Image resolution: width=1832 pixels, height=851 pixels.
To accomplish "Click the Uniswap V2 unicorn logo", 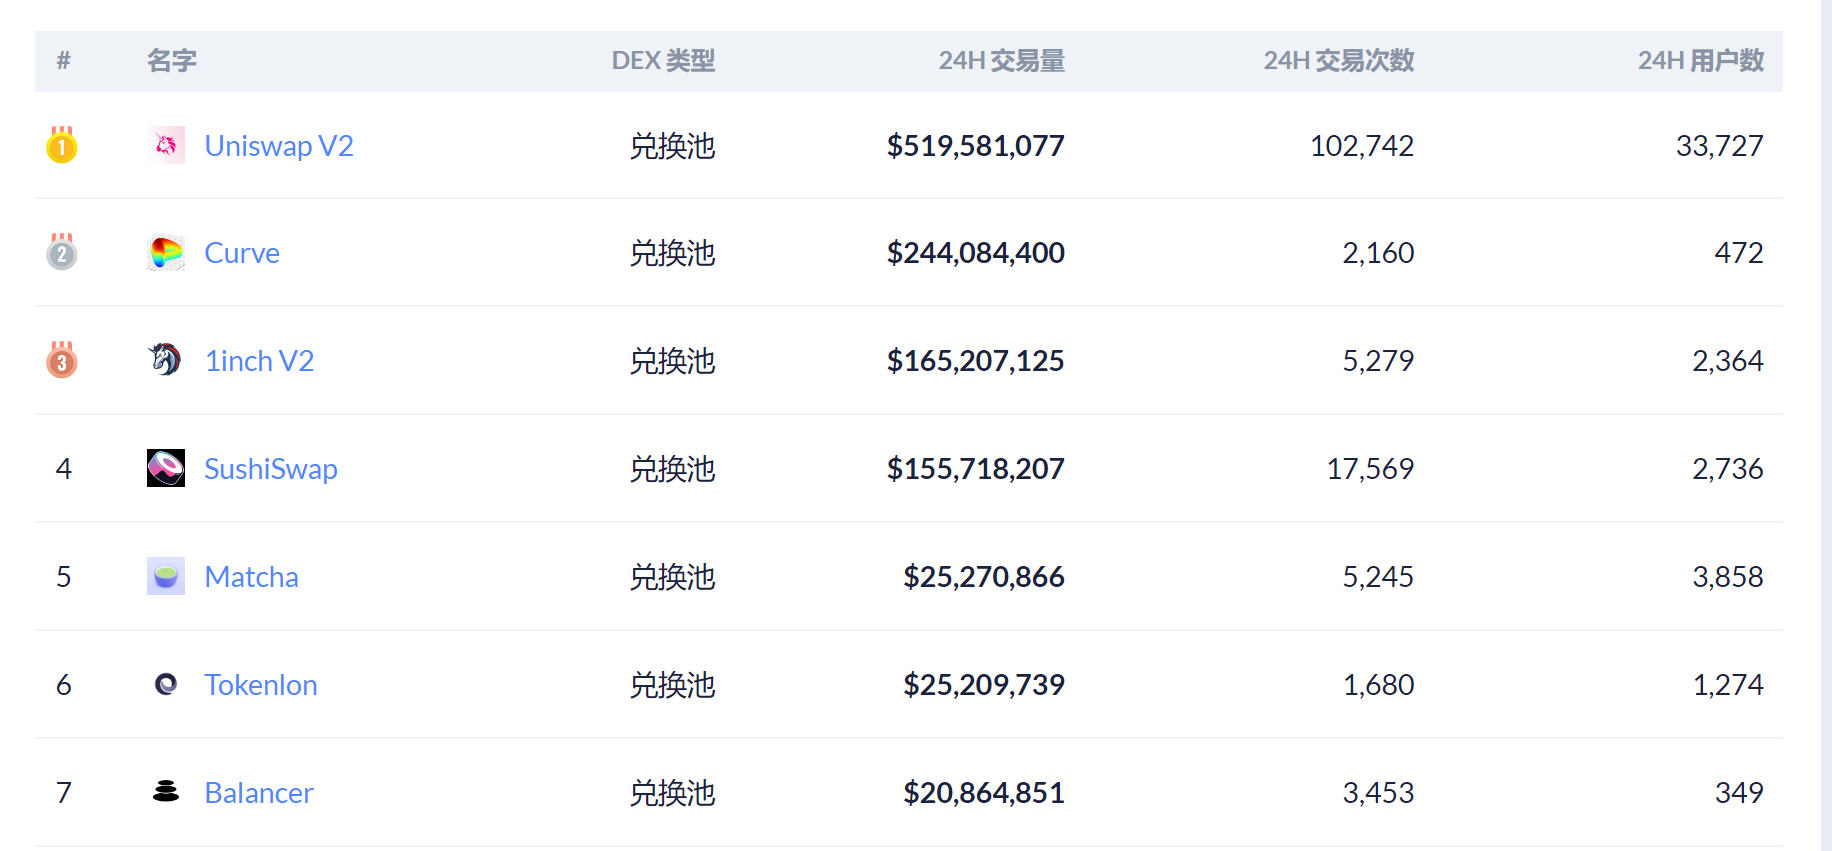I will [166, 145].
